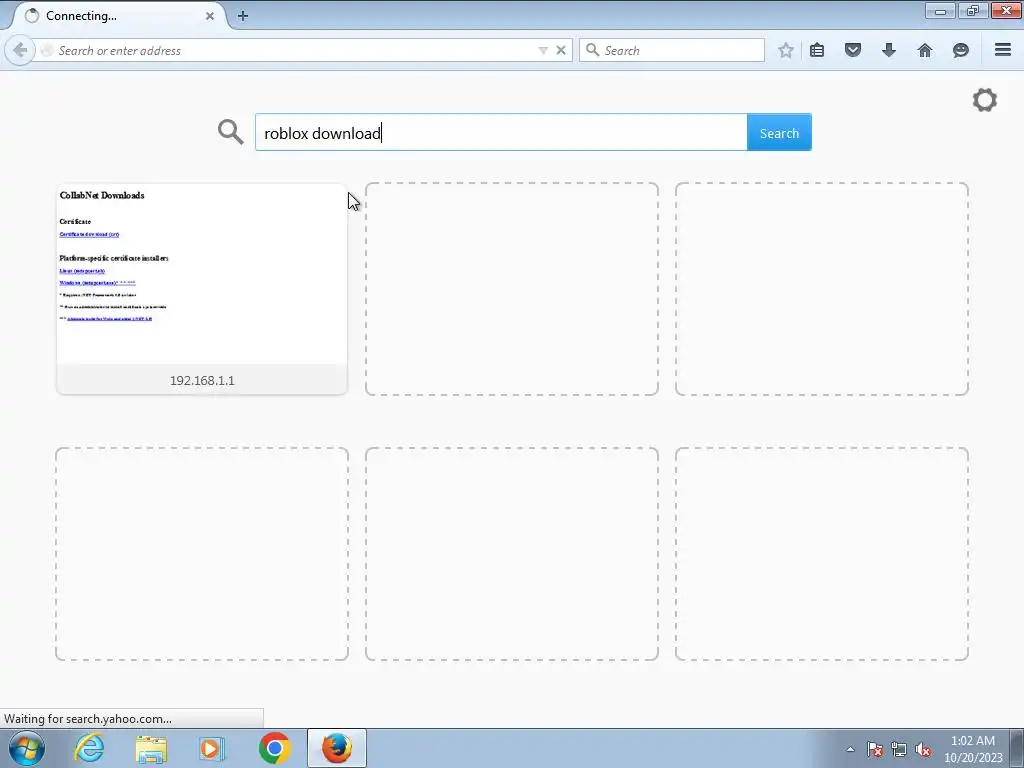Focus the Search or enter address bar

click(x=294, y=50)
